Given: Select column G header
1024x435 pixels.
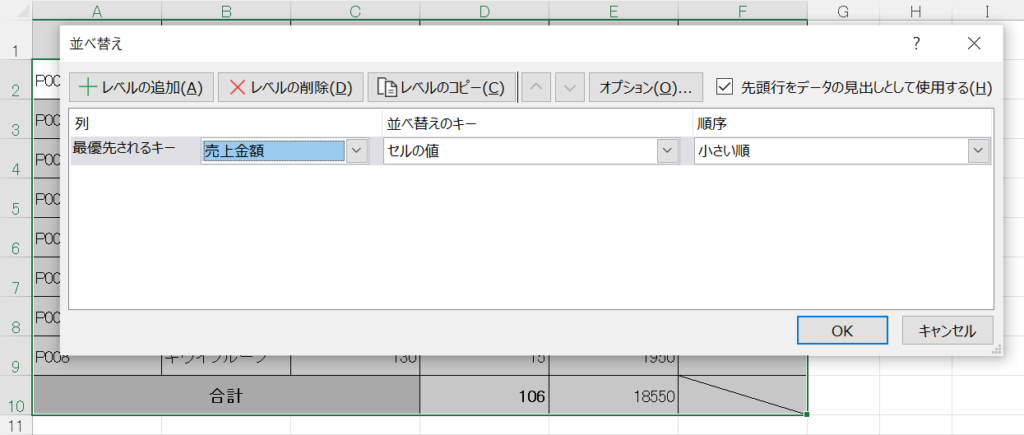Looking at the screenshot, I should click(843, 12).
